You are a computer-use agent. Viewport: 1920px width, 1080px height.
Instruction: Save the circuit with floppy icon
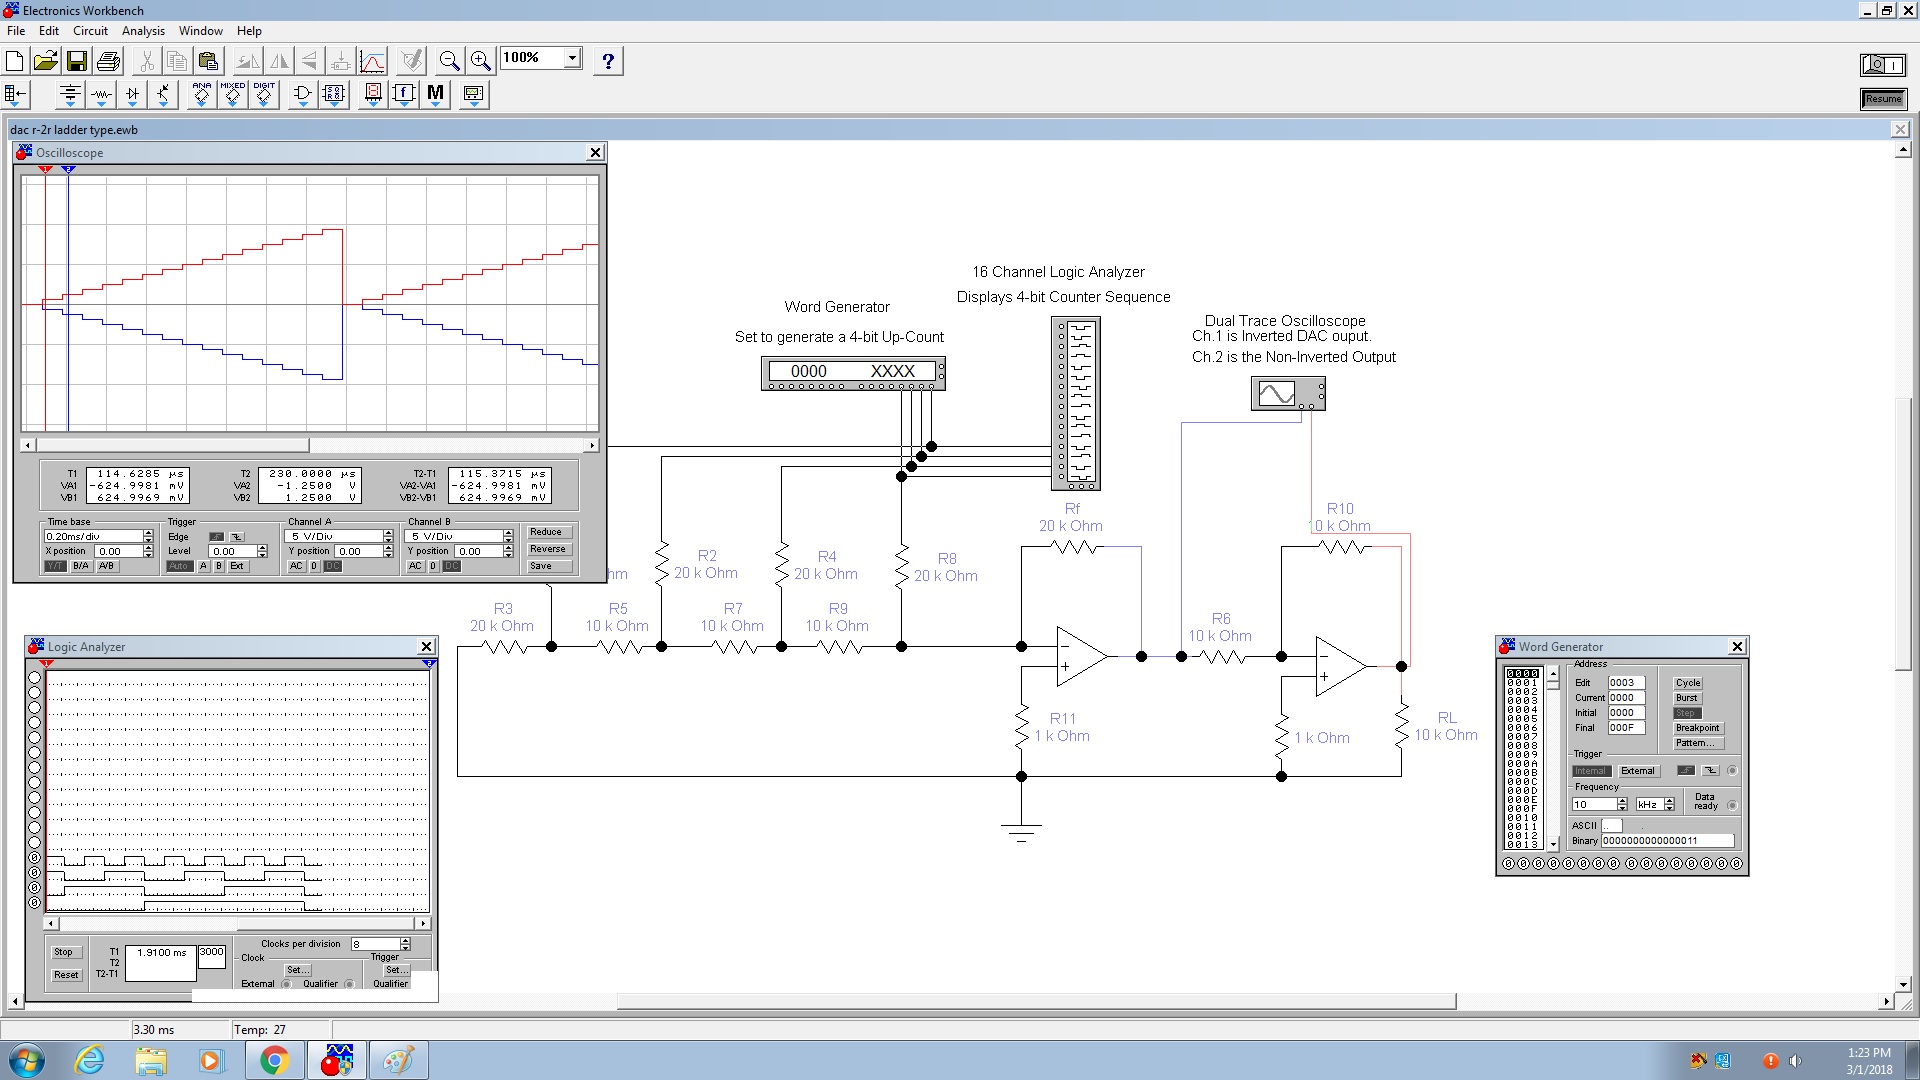pyautogui.click(x=76, y=61)
